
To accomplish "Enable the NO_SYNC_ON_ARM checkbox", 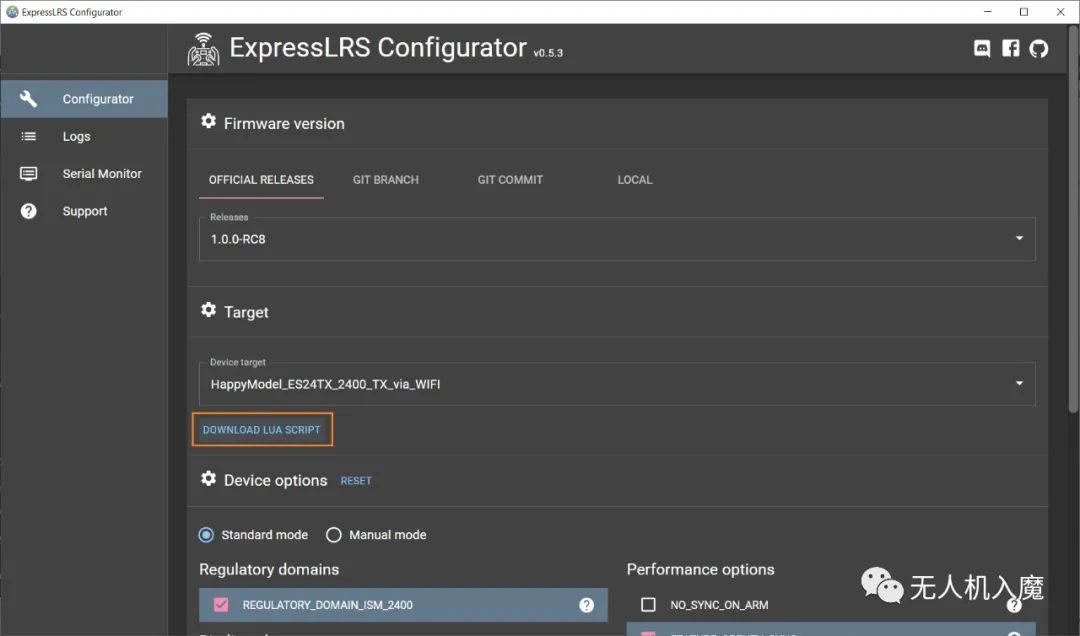I will coord(648,605).
